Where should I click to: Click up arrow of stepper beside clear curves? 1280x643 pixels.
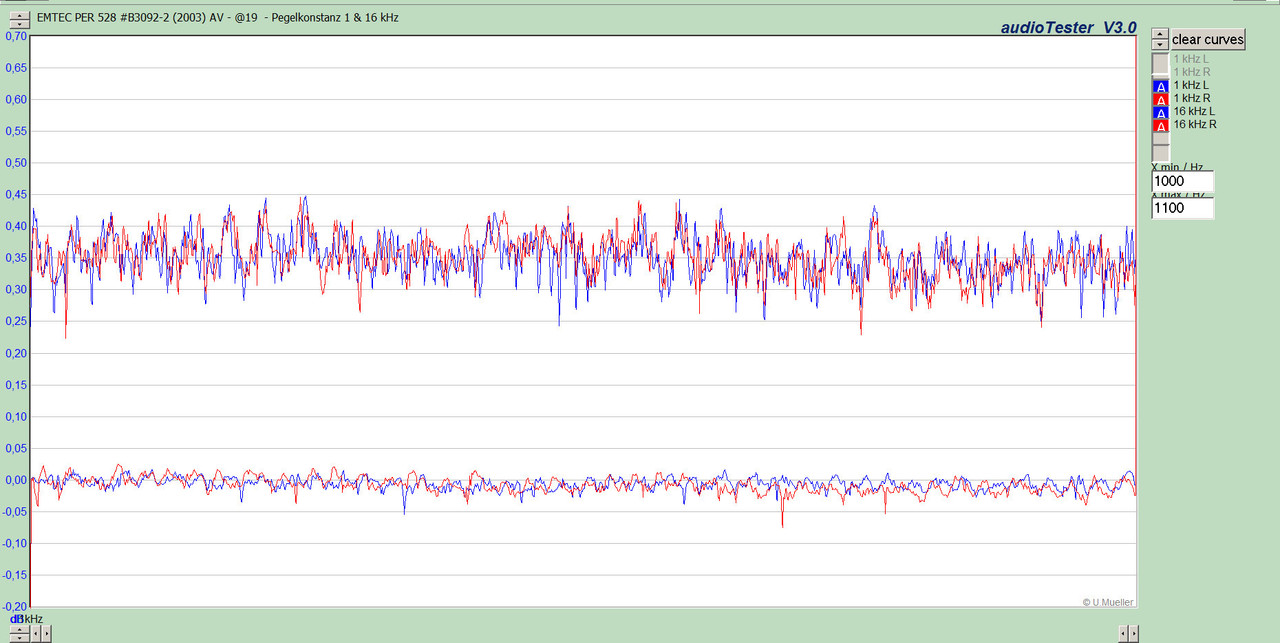(1160, 33)
